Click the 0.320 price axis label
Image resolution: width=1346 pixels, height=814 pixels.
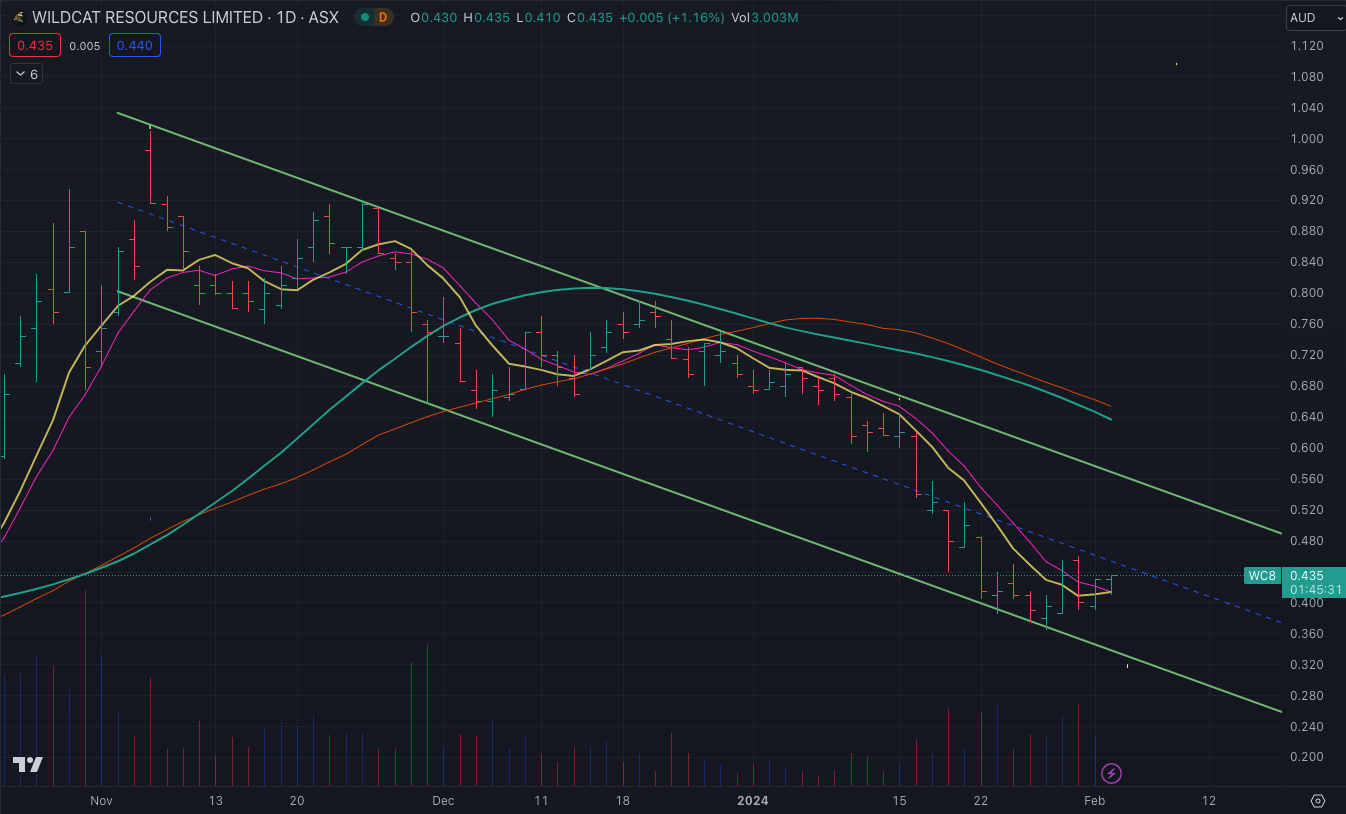(x=1307, y=664)
